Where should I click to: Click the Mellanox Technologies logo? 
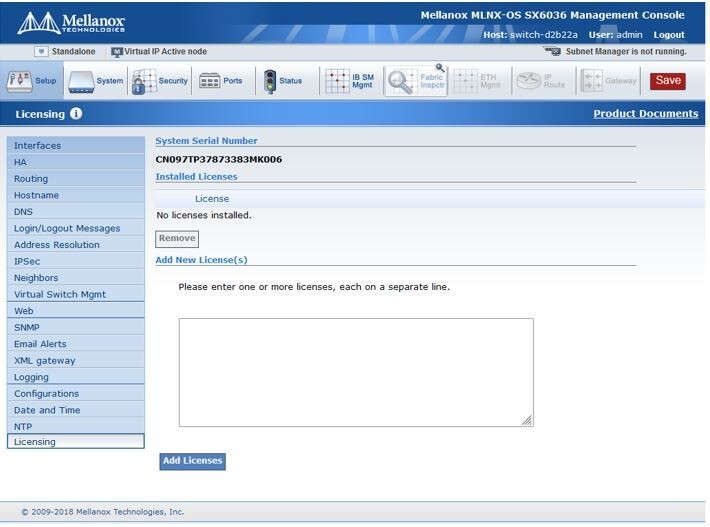tap(71, 23)
